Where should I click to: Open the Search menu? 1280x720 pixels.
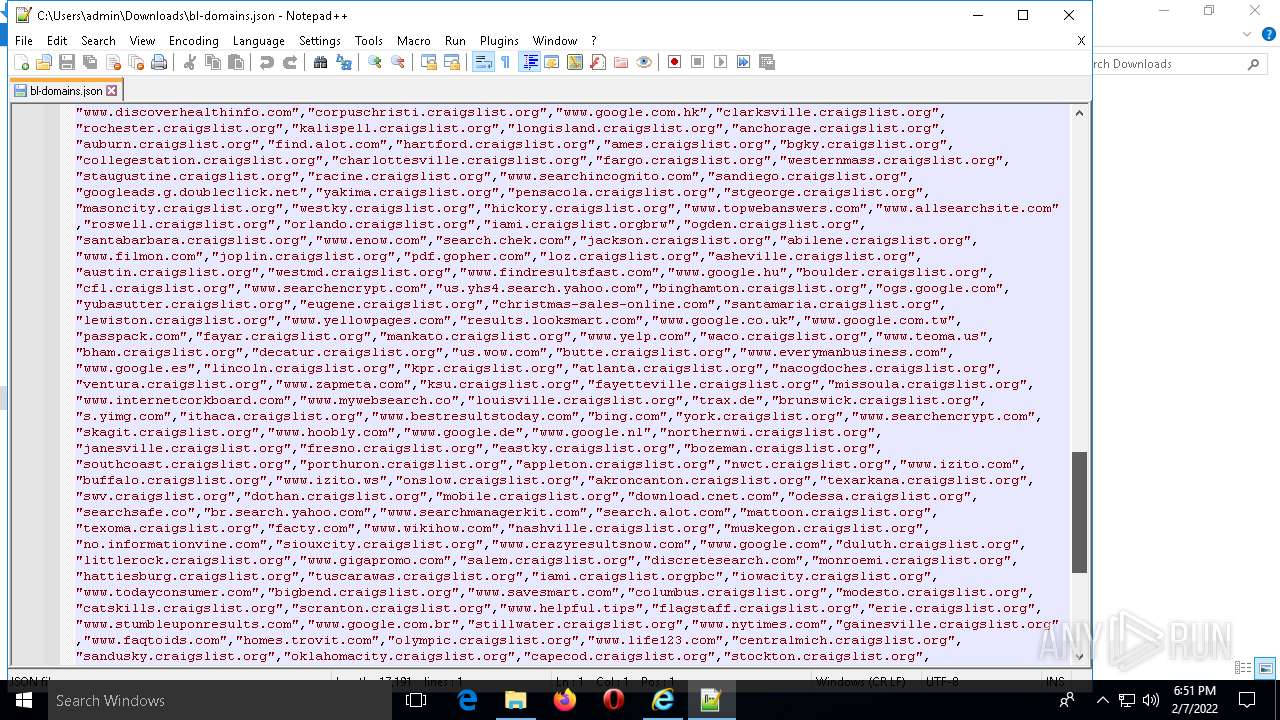98,41
